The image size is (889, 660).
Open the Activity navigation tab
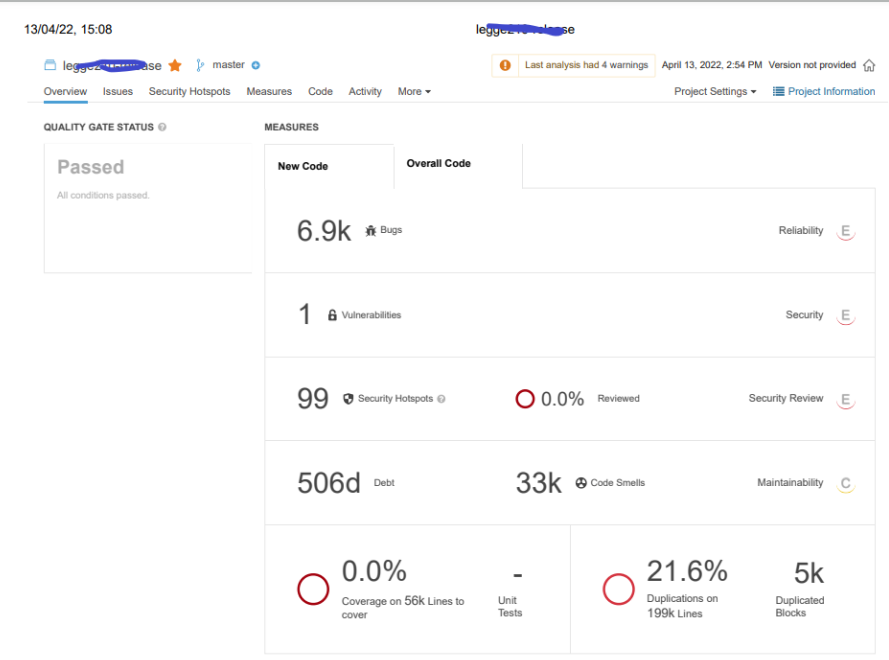point(365,91)
